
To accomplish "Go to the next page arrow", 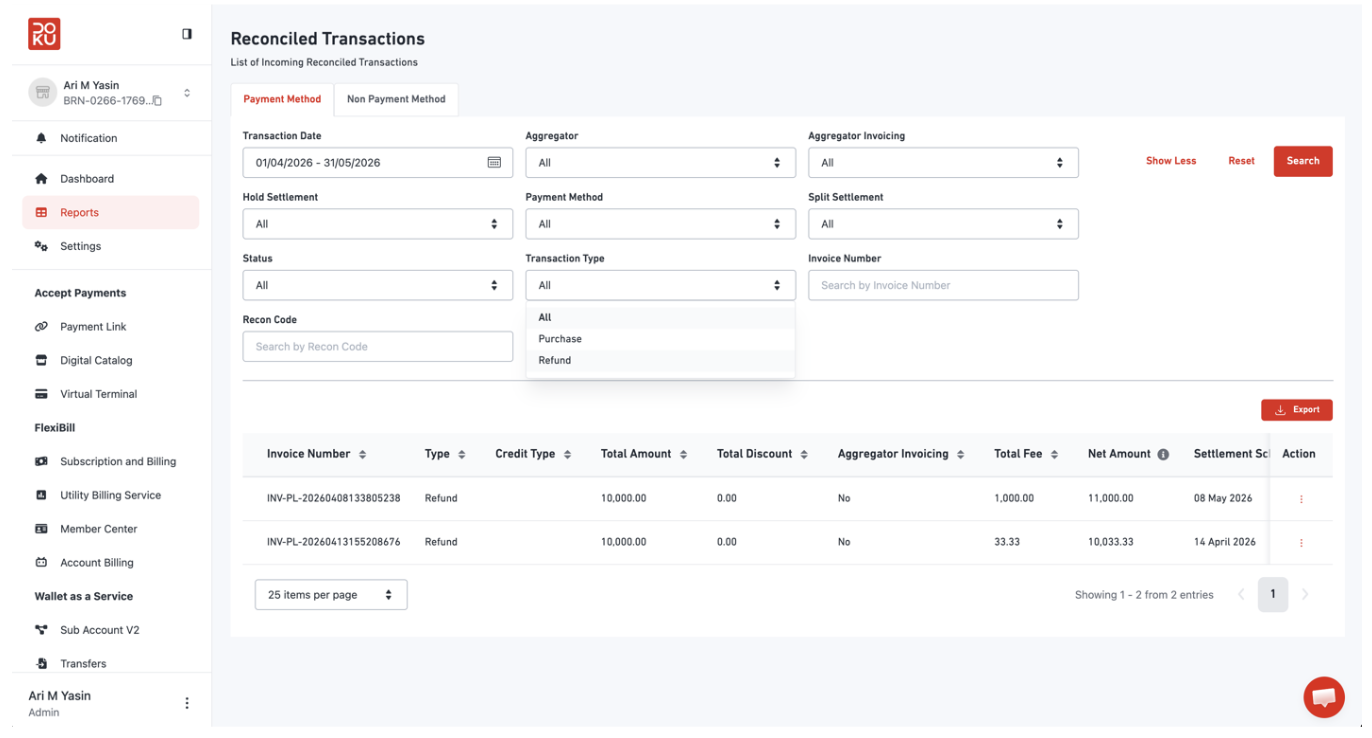I will 1305,594.
